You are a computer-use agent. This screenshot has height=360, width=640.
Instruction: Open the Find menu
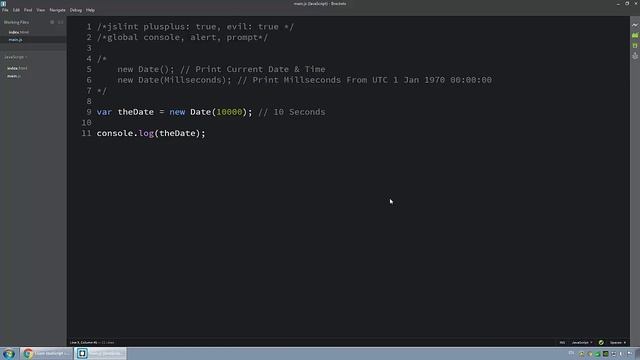[x=28, y=10]
